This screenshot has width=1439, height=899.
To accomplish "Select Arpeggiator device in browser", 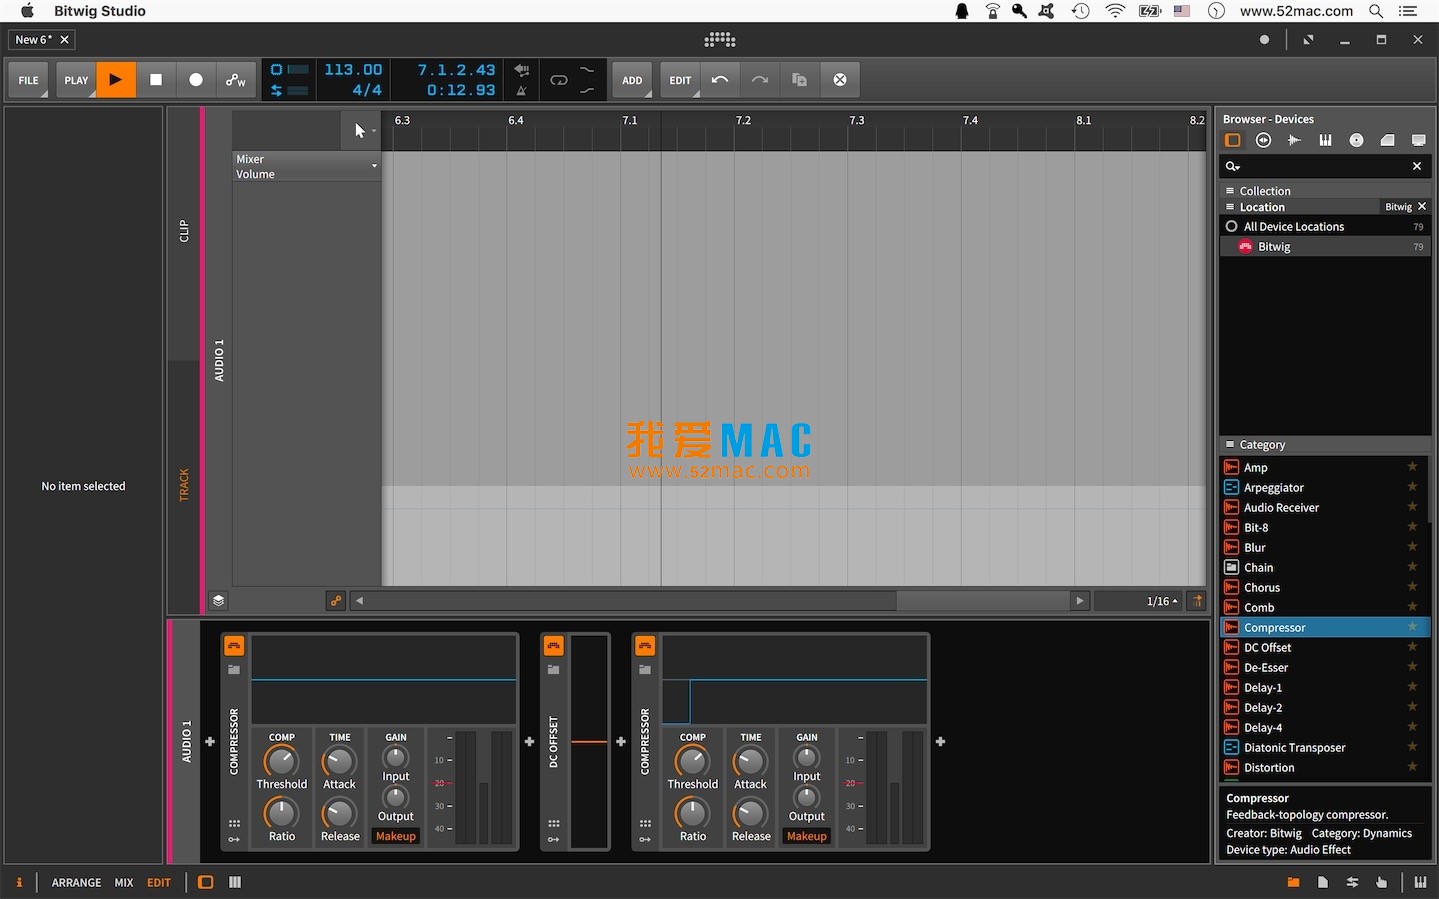I will tap(1326, 488).
